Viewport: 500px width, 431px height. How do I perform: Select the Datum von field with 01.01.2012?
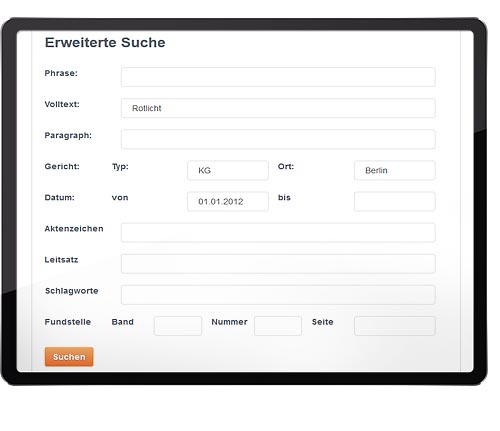[x=228, y=201]
